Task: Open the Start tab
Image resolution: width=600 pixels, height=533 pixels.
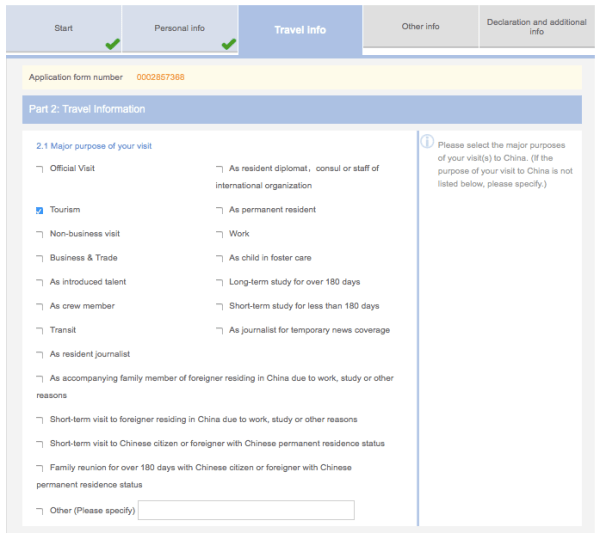Action: [63, 28]
